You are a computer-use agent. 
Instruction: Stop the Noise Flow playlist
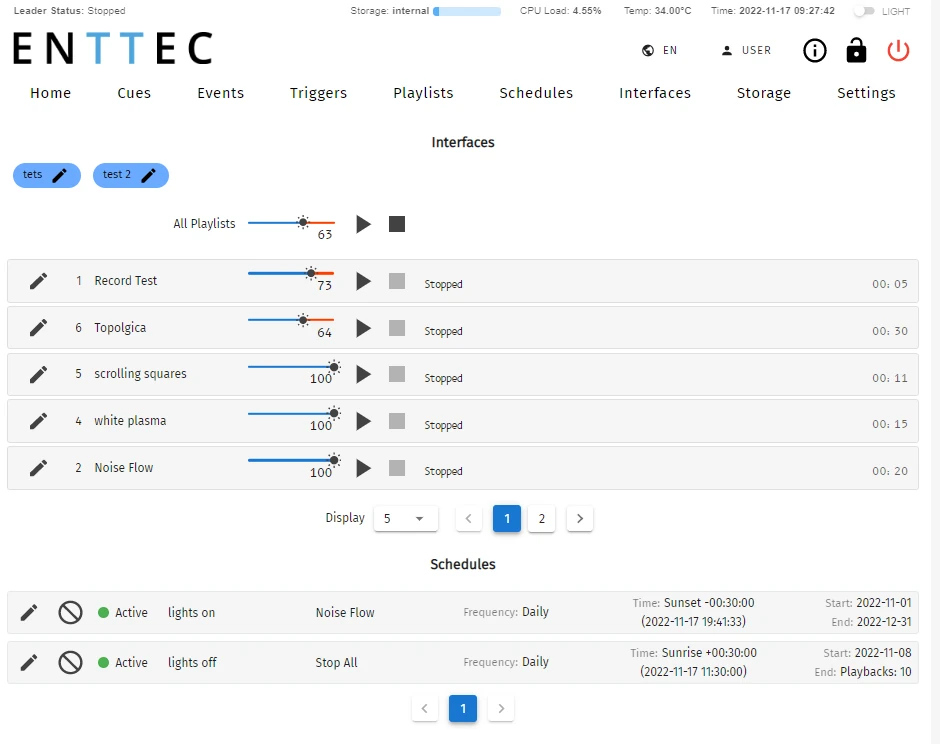[x=397, y=468]
